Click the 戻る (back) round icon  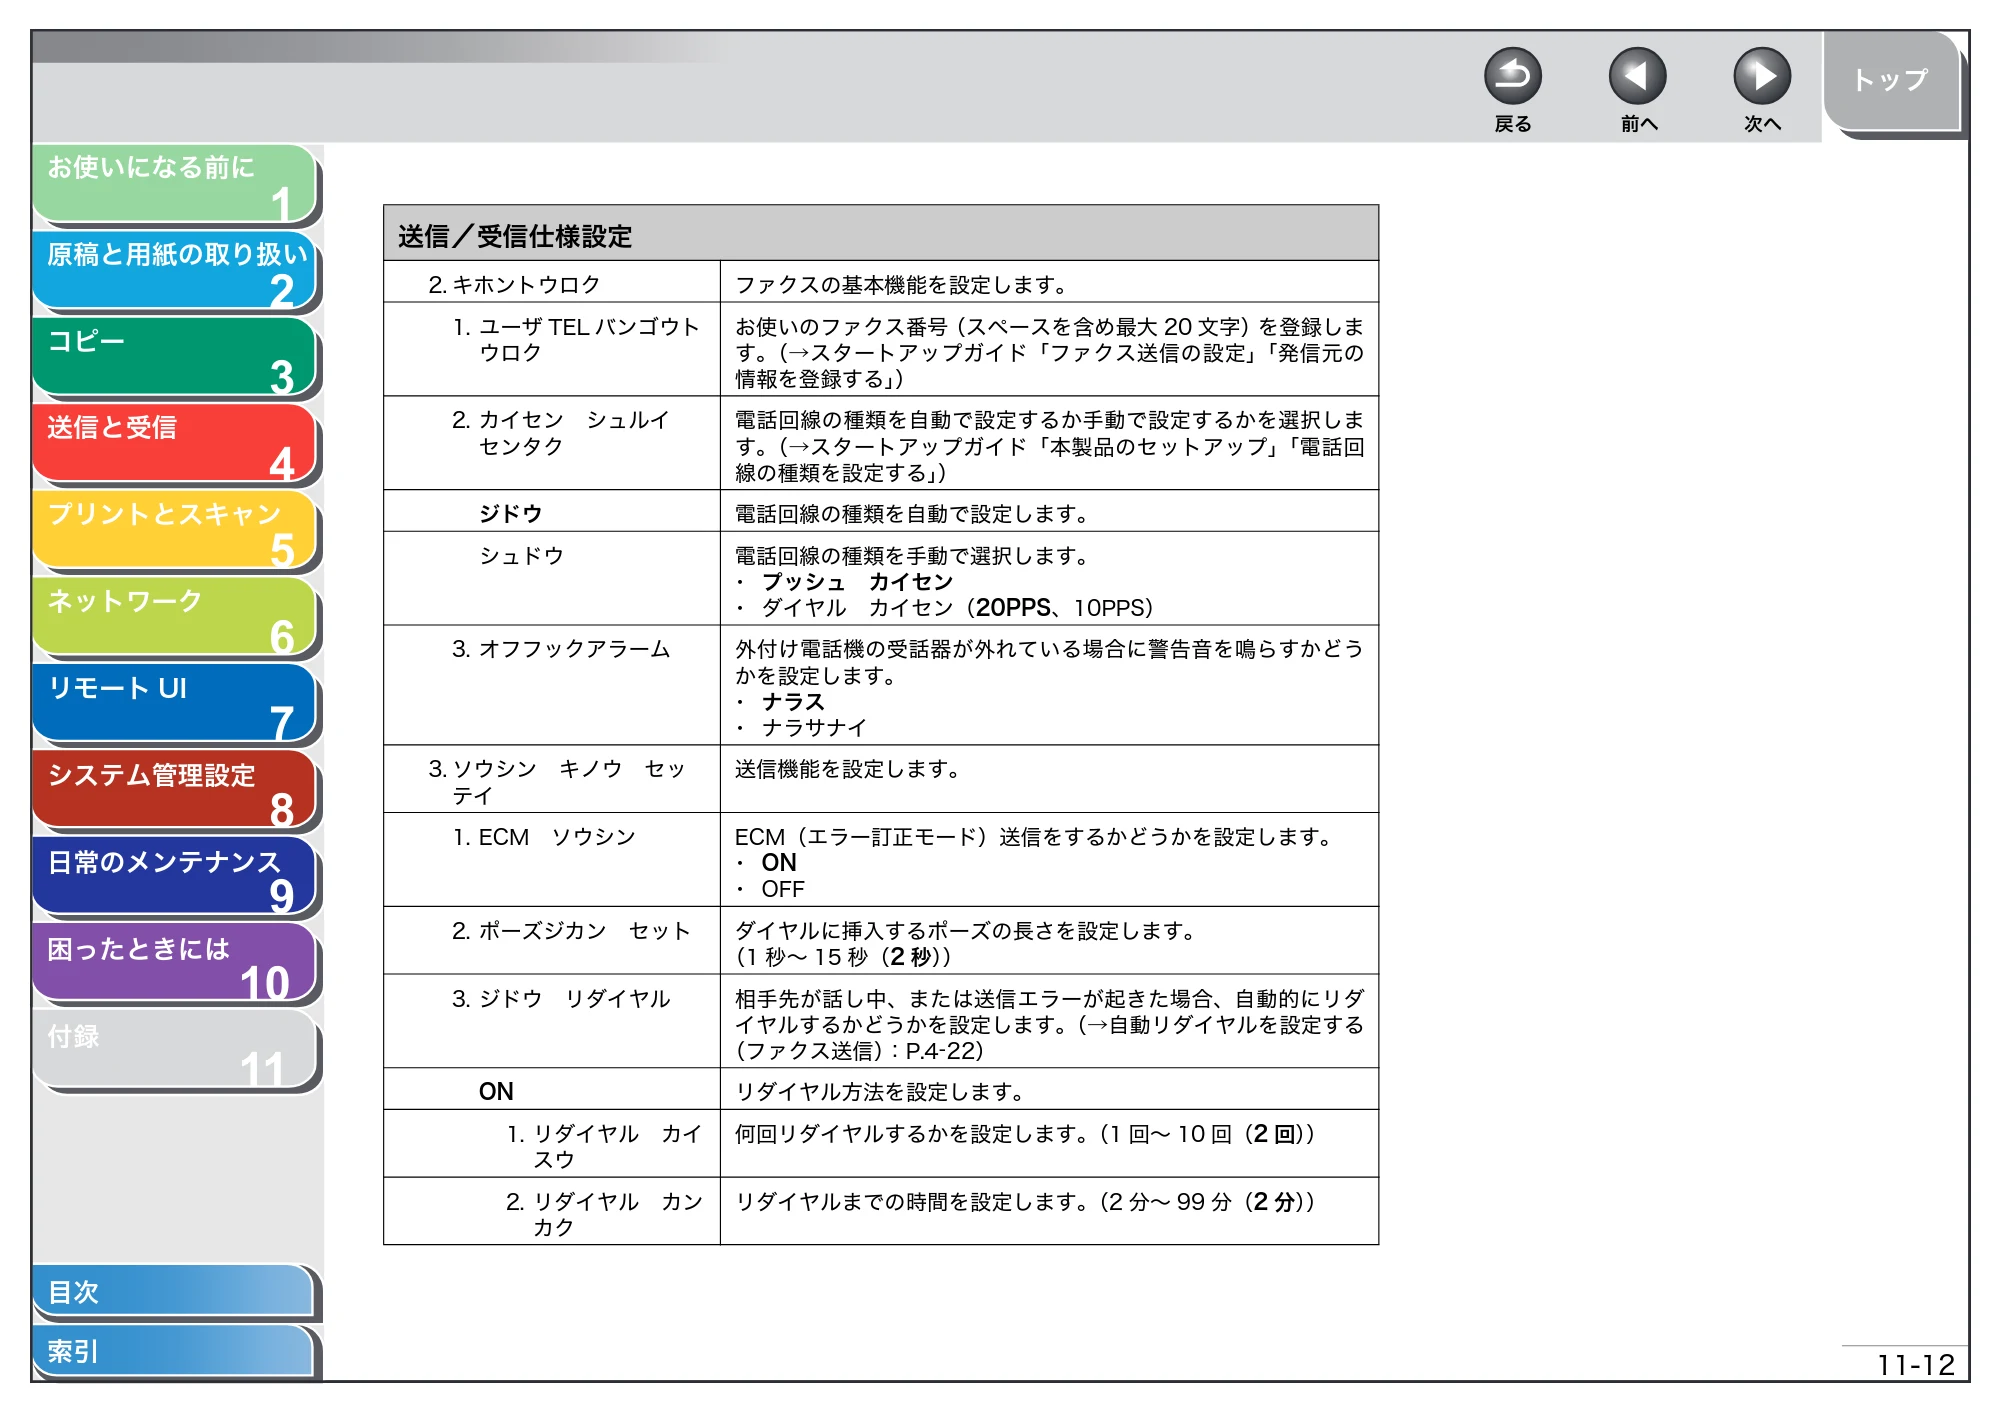(1512, 77)
